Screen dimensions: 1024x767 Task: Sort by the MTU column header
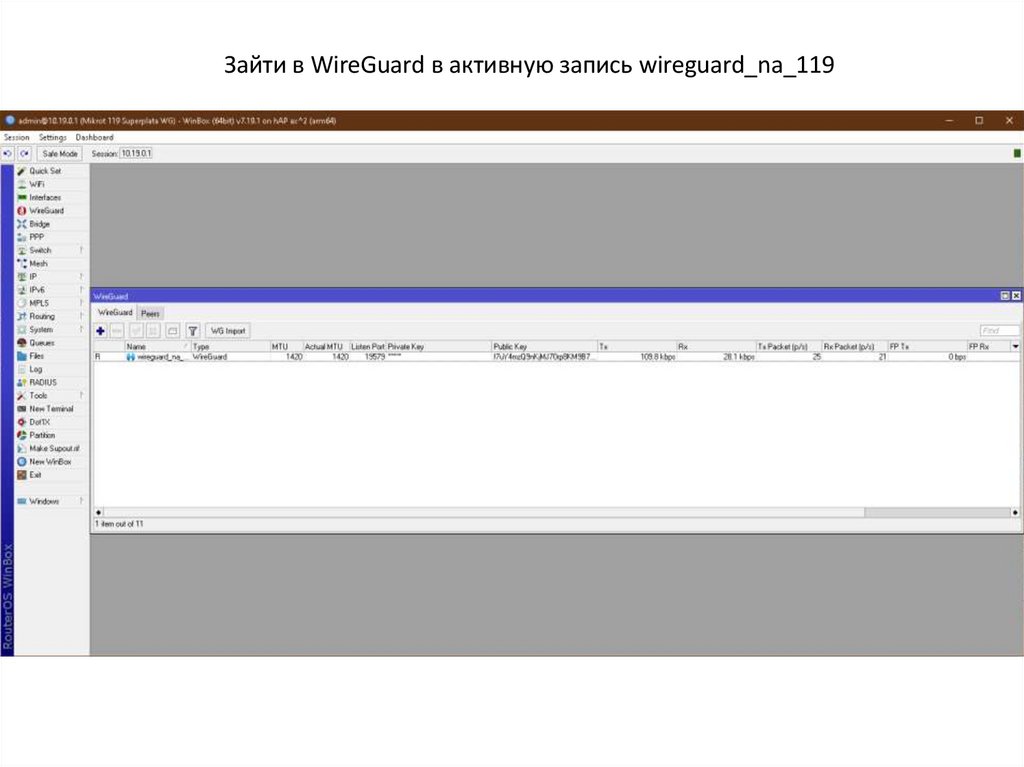[287, 346]
